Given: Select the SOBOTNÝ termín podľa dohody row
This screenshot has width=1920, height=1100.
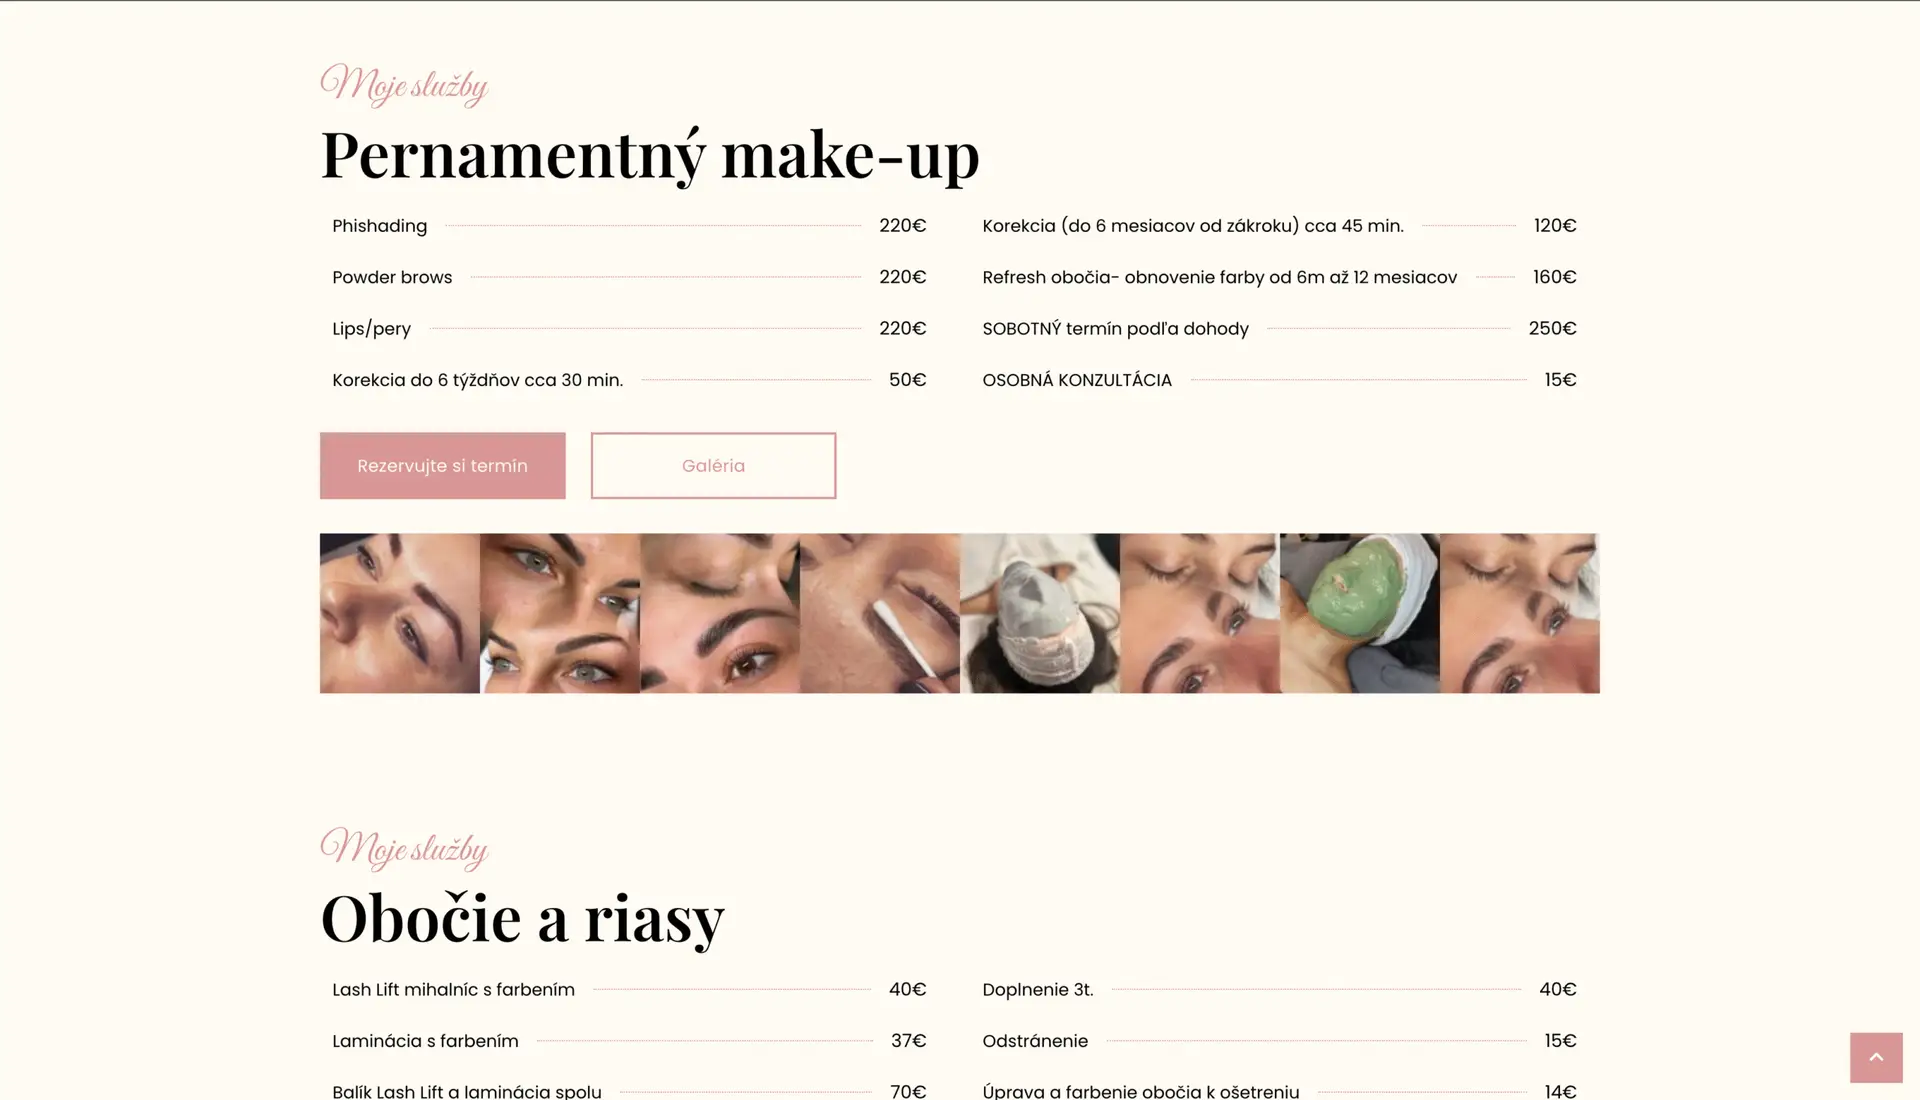Looking at the screenshot, I should pyautogui.click(x=1279, y=328).
